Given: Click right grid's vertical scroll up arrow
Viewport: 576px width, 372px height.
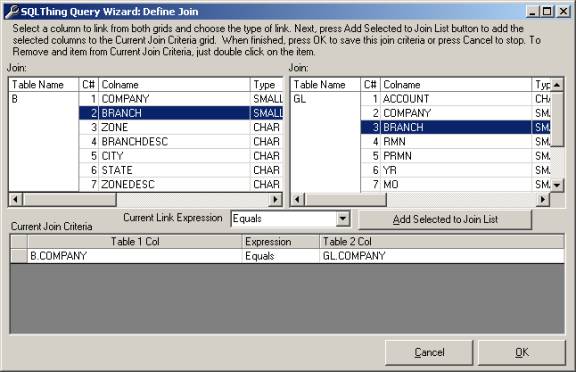Looking at the screenshot, I should tap(557, 85).
